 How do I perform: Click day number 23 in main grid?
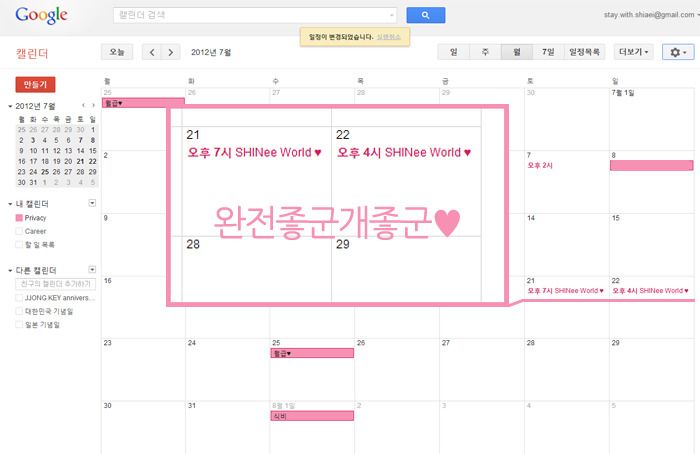point(108,343)
